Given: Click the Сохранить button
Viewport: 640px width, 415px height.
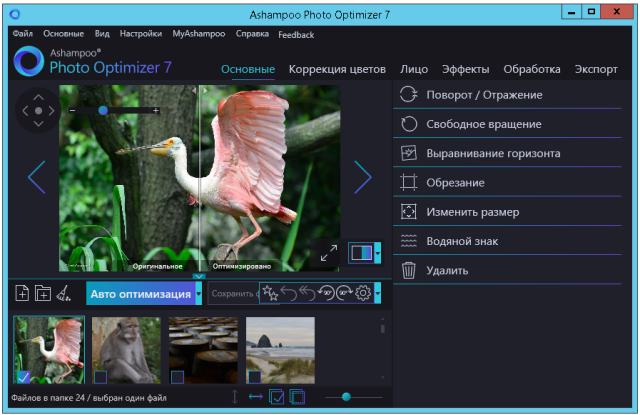Looking at the screenshot, I should tap(233, 293).
